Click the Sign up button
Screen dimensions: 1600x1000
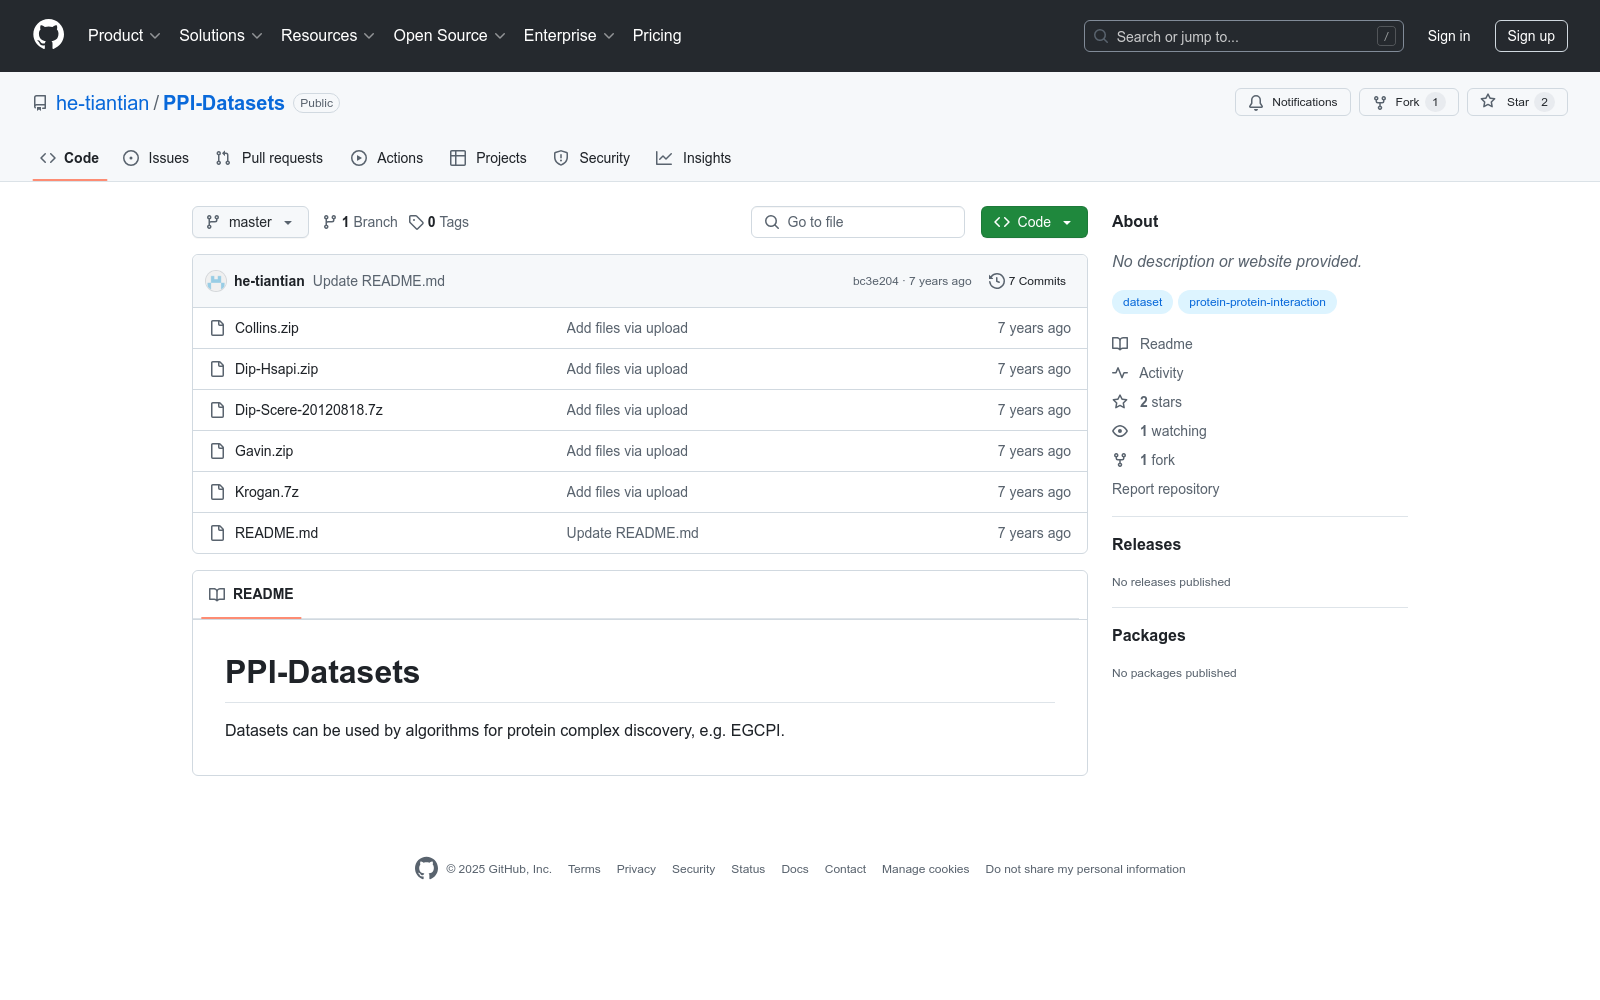click(x=1531, y=36)
